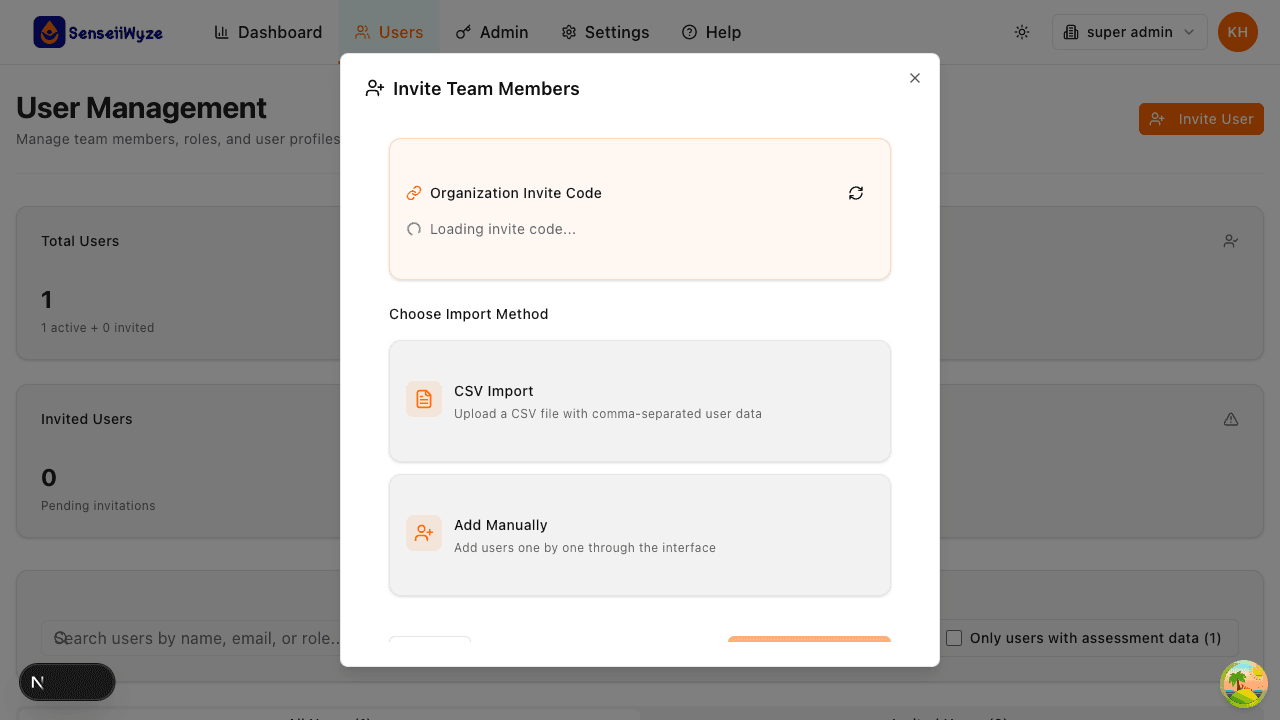Select the CSV Import file icon

pyautogui.click(x=423, y=398)
